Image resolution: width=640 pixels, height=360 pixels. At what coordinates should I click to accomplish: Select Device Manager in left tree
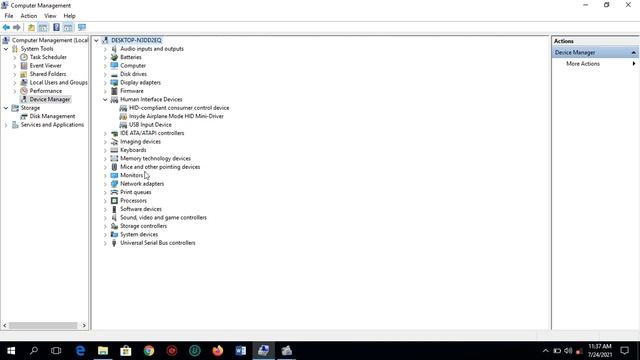pyautogui.click(x=50, y=100)
